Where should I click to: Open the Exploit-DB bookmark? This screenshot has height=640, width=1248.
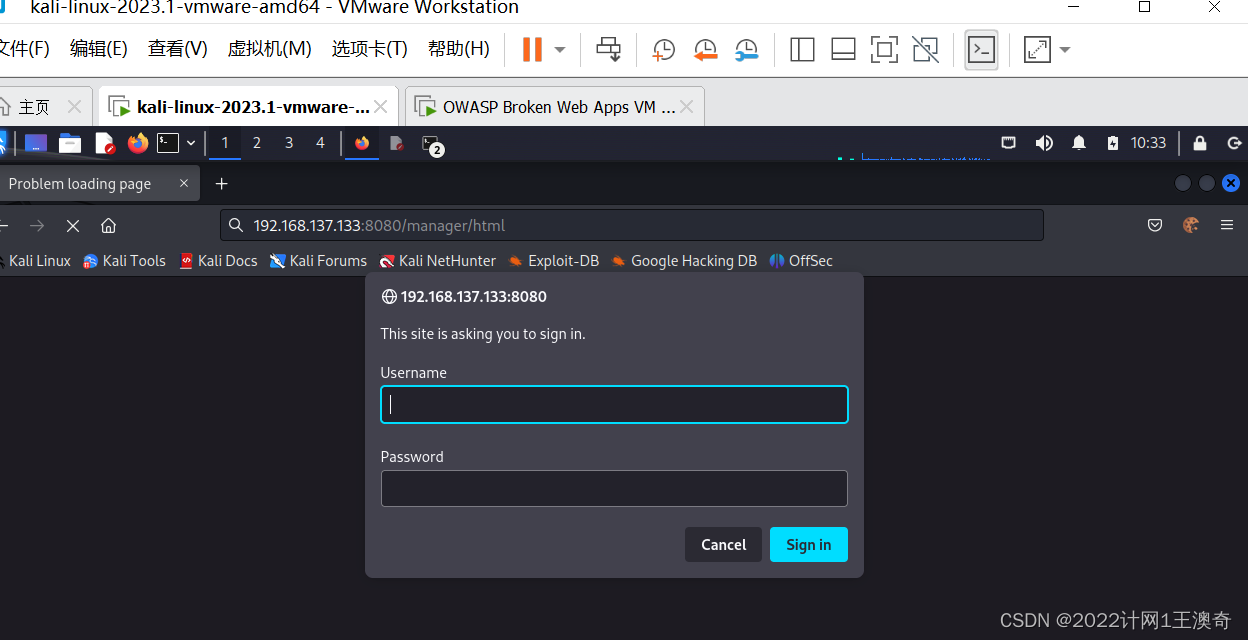tap(553, 261)
